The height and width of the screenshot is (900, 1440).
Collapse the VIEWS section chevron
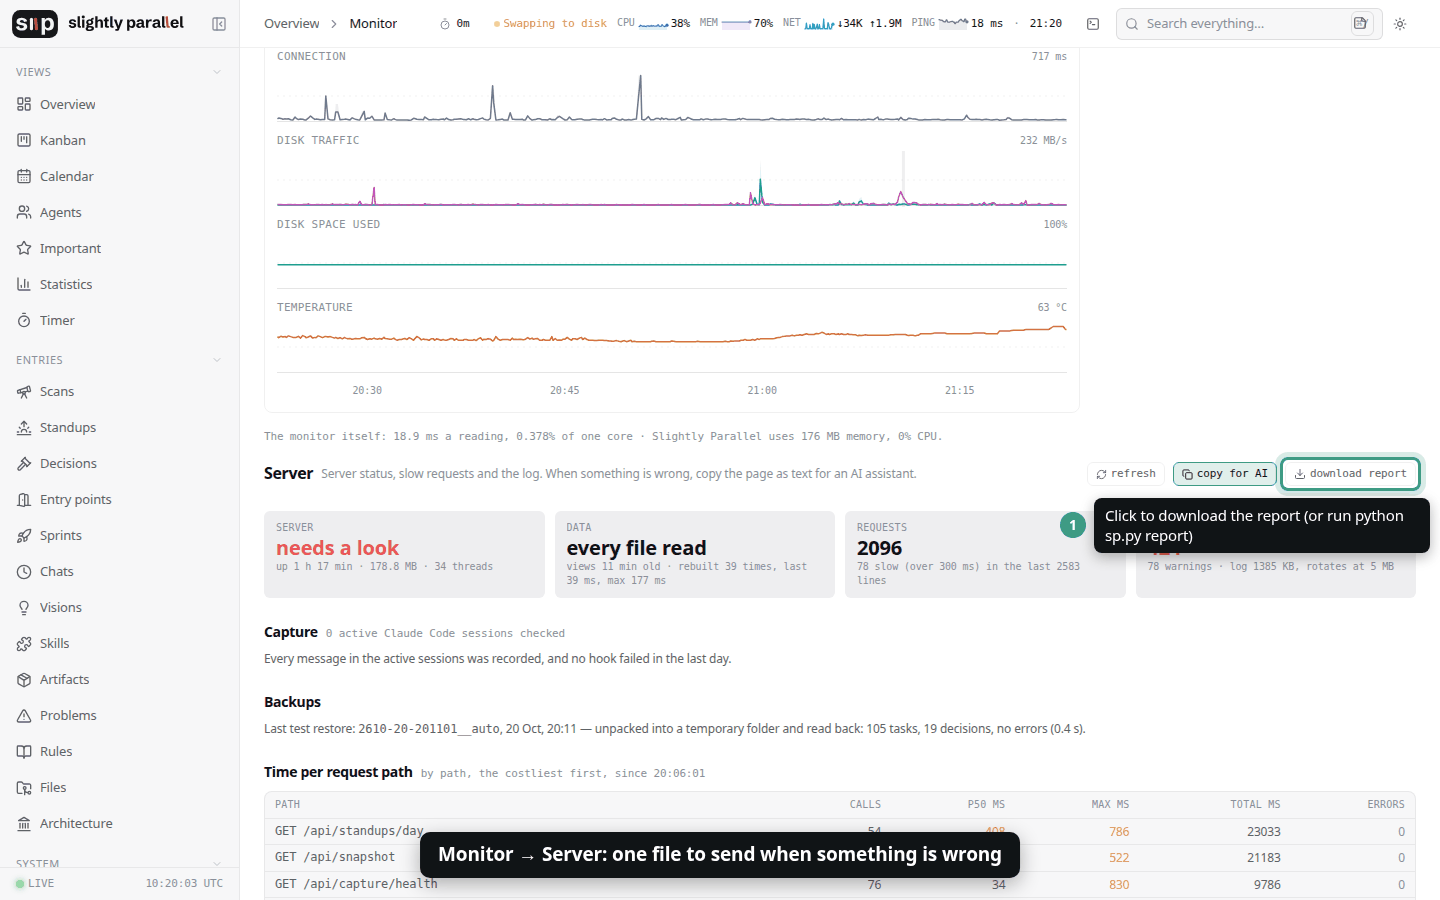(217, 72)
